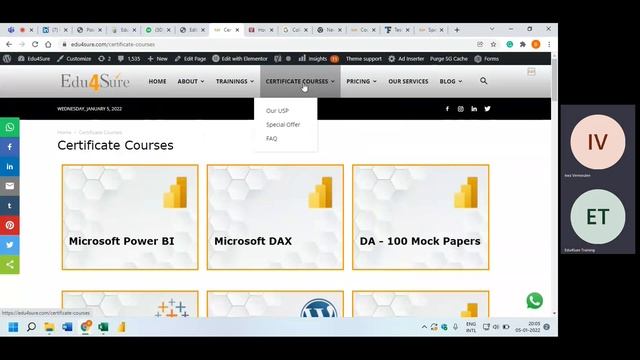640x360 pixels.
Task: Visit LinkedIn from header icon
Action: click(474, 109)
